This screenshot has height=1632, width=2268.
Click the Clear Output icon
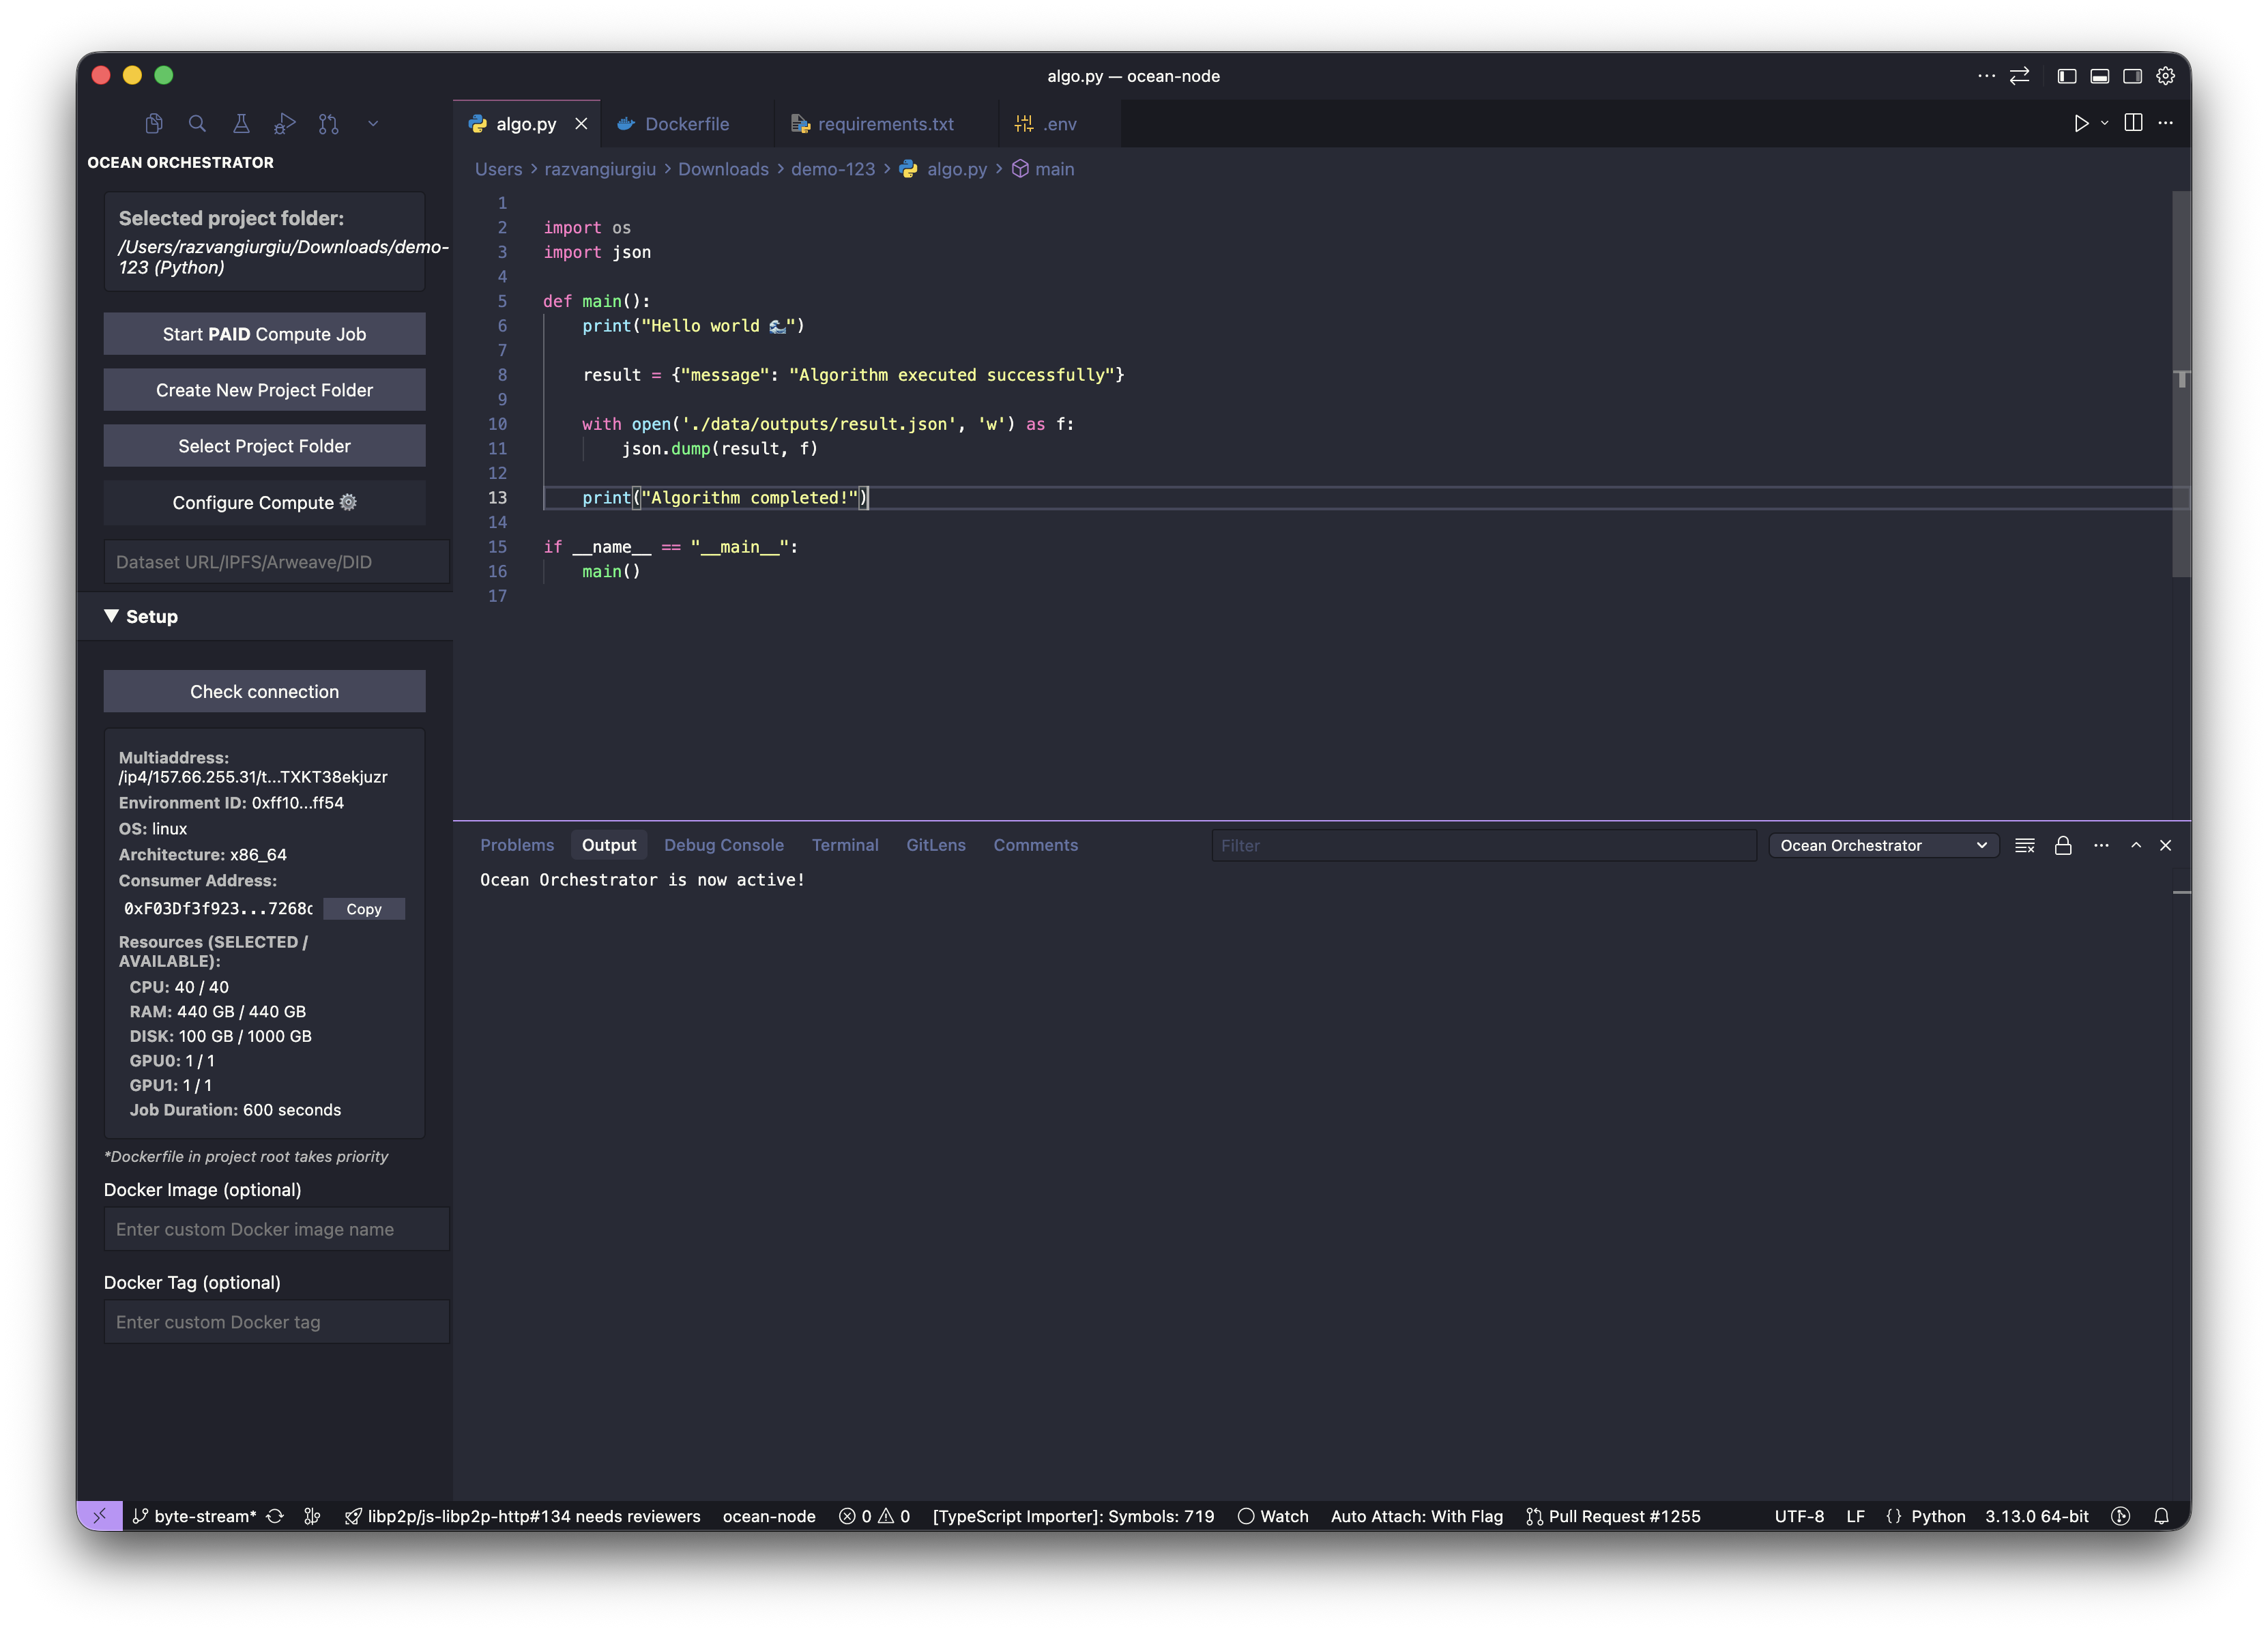click(x=2025, y=845)
